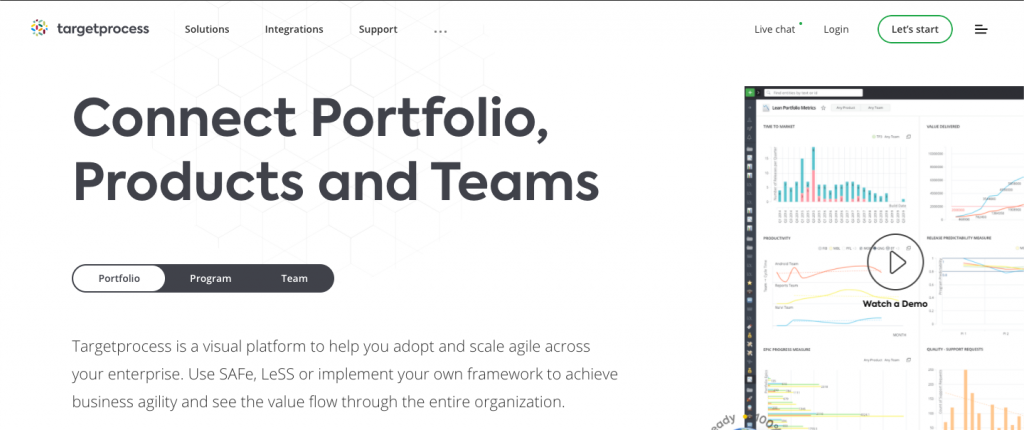Expand the Time to Market chart icon
The image size is (1024, 430).
pos(908,137)
